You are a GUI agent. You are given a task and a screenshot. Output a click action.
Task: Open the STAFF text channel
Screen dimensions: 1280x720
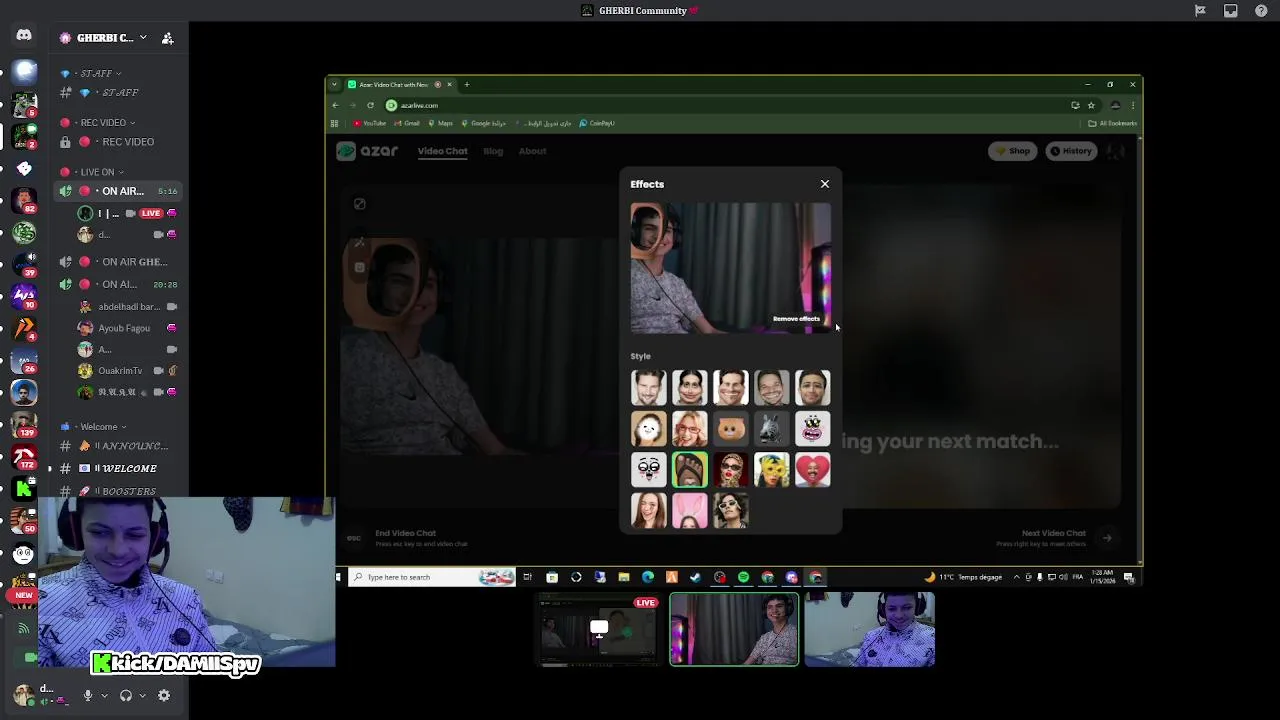(x=118, y=93)
